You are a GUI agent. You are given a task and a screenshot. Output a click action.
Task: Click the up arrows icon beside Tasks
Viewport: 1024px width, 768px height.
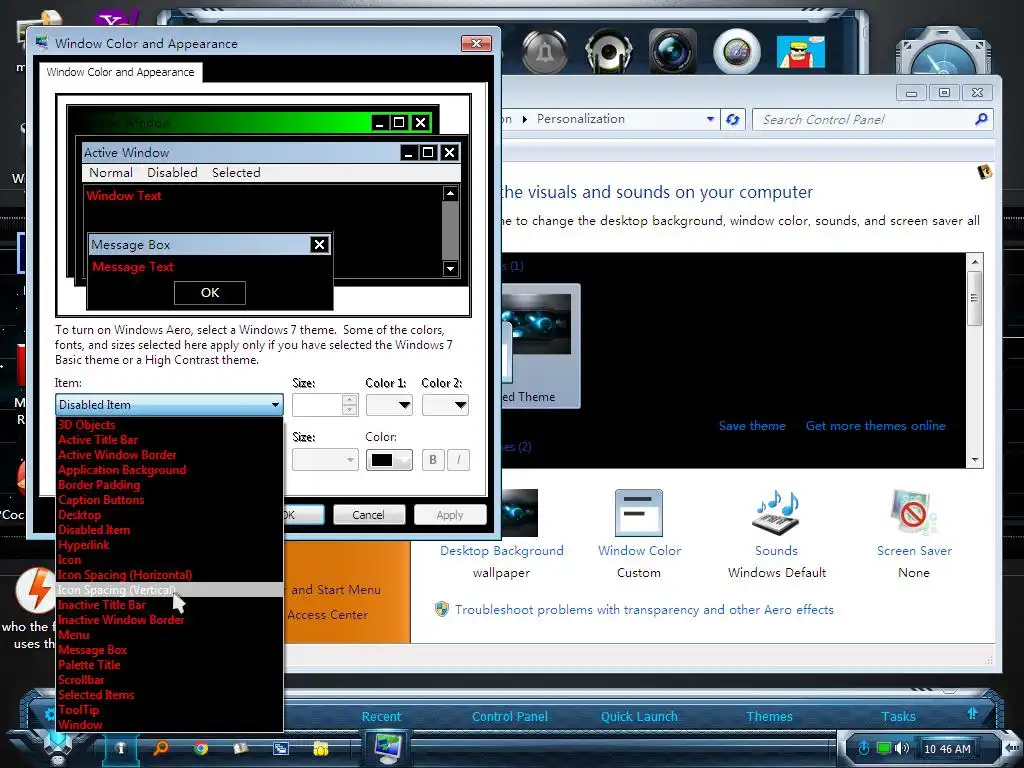coord(972,712)
